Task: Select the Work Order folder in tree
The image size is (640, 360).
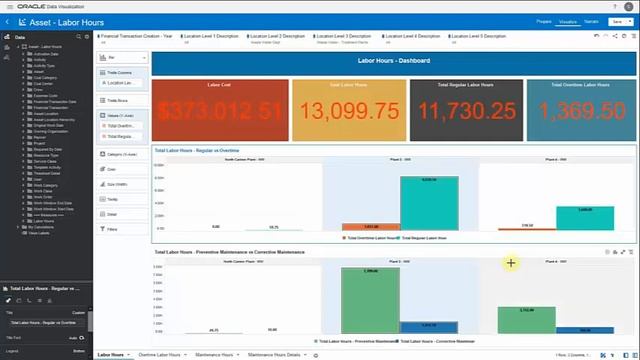Action: point(43,197)
